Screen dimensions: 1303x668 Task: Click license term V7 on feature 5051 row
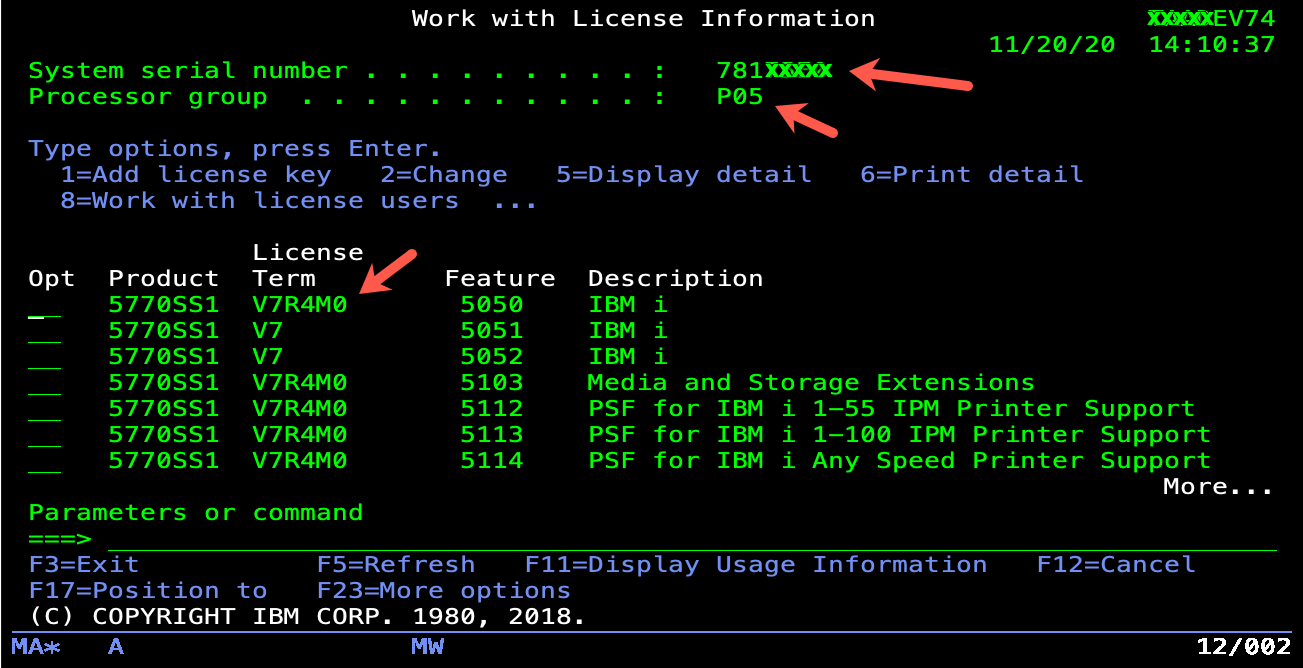268,331
